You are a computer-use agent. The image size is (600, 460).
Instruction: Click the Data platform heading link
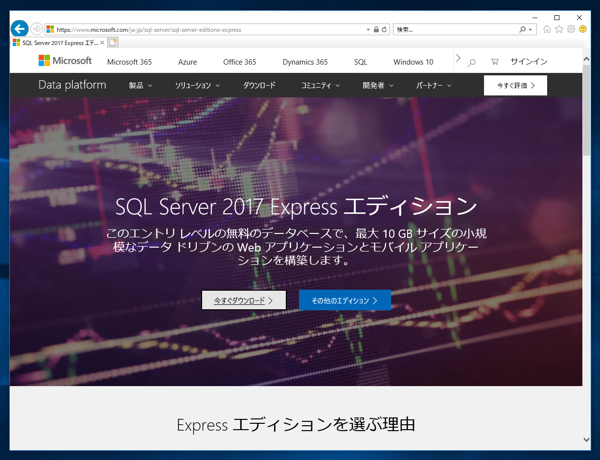72,85
